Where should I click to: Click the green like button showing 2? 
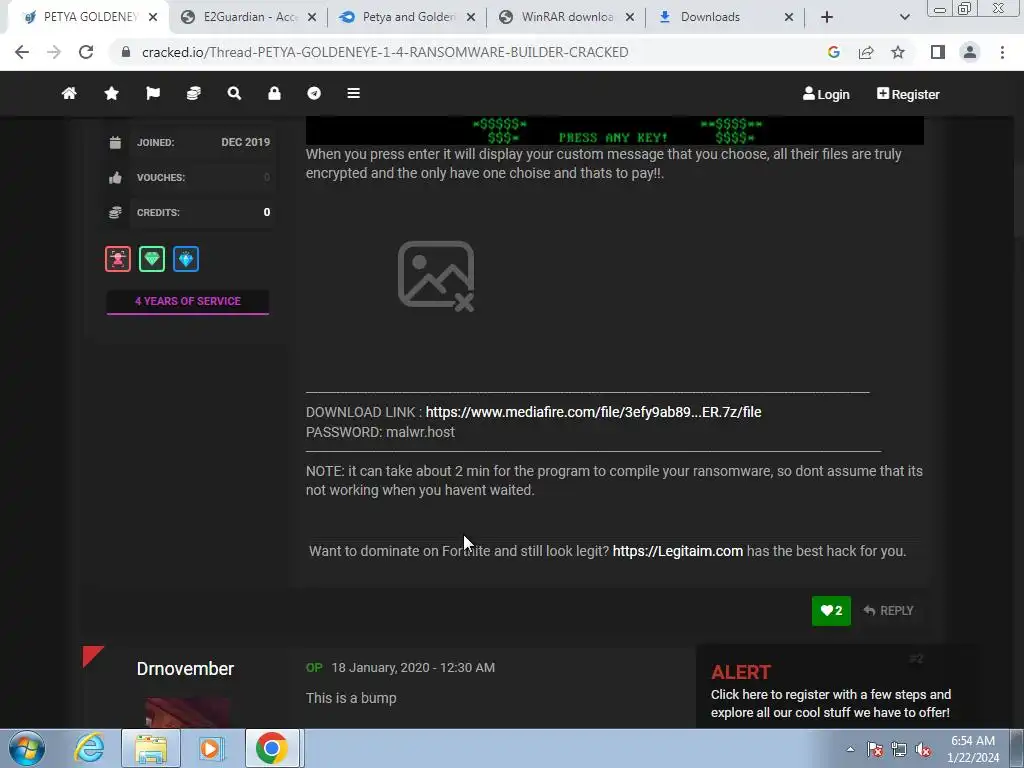[831, 611]
